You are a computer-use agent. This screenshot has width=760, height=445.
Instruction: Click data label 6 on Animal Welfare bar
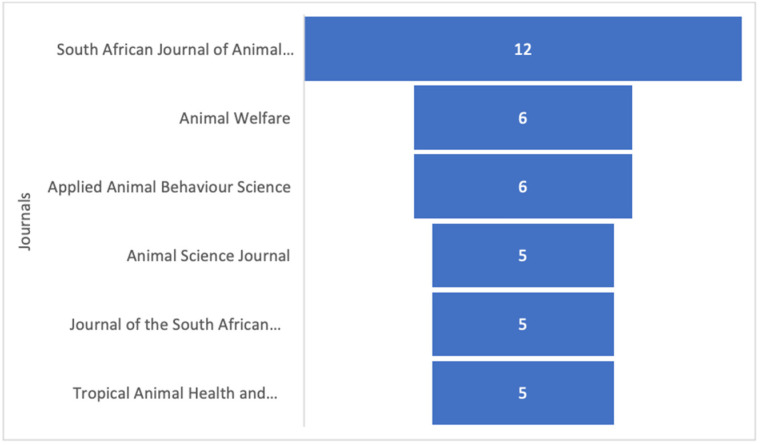[522, 118]
